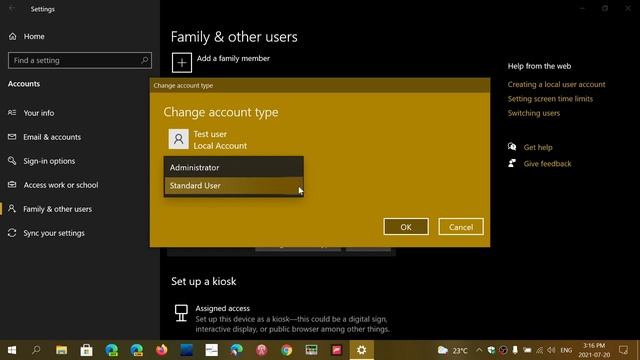Viewport: 640px width, 360px height.
Task: Click the Wi-Fi network tray icon
Action: 540,350
